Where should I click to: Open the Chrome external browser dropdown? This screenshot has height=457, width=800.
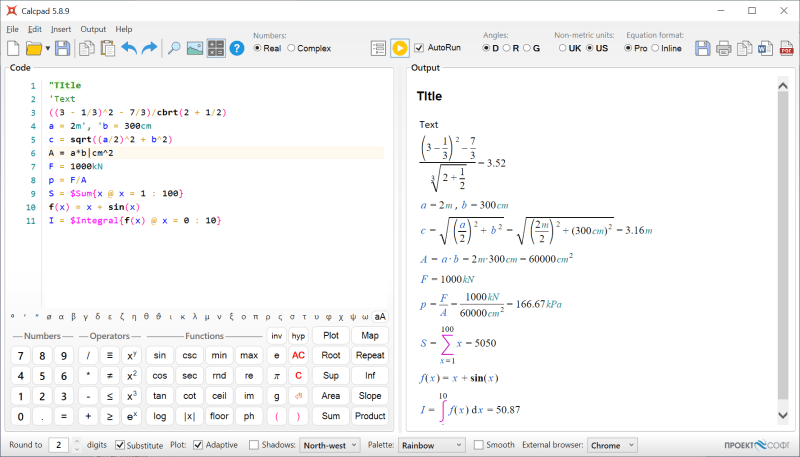click(x=612, y=445)
